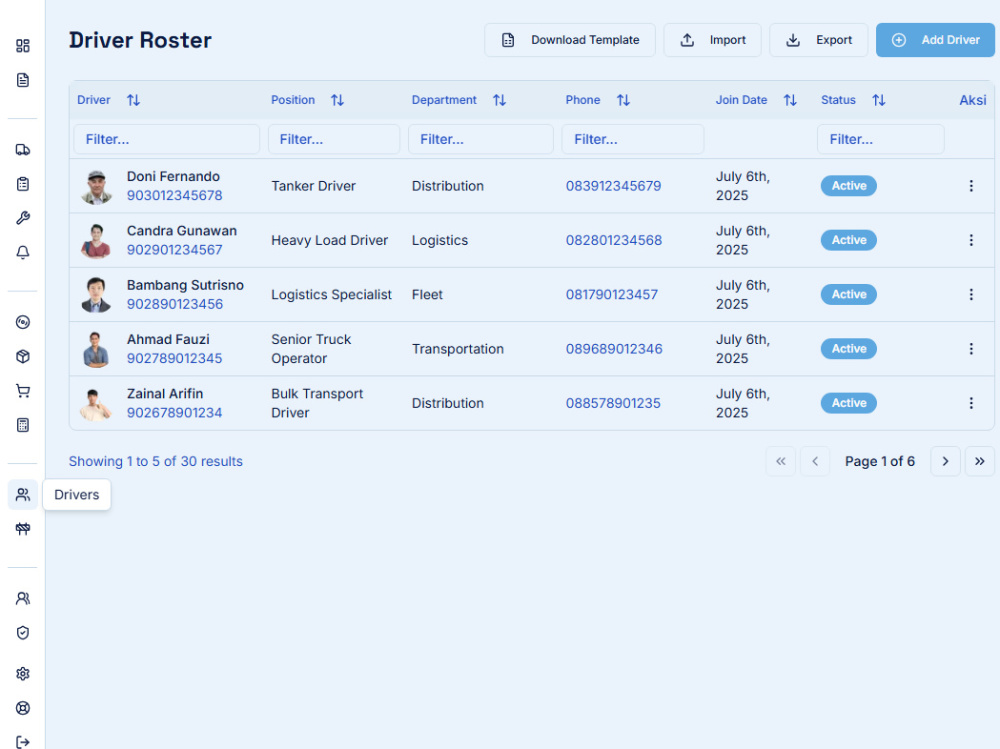1000x749 pixels.
Task: Click the Add Driver button
Action: pos(935,40)
